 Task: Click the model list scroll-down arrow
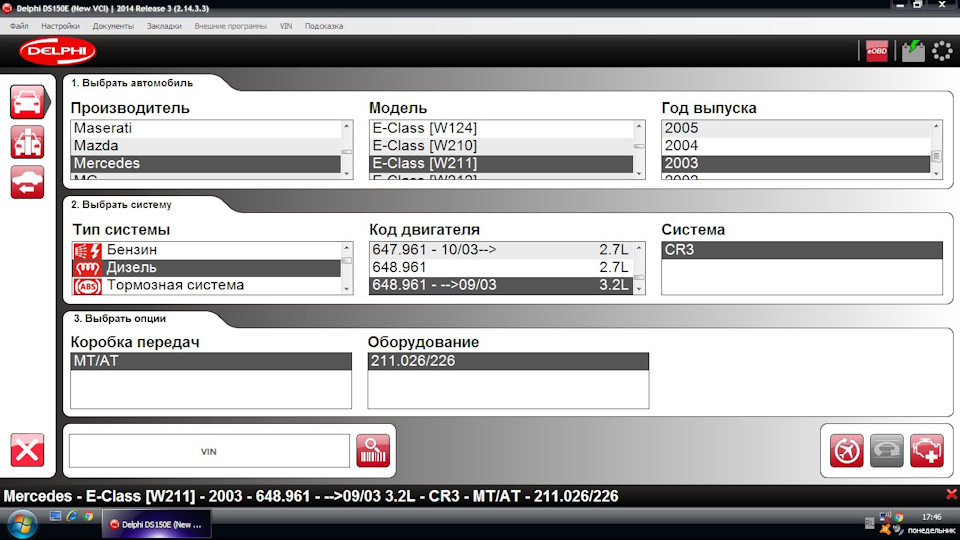click(x=639, y=173)
